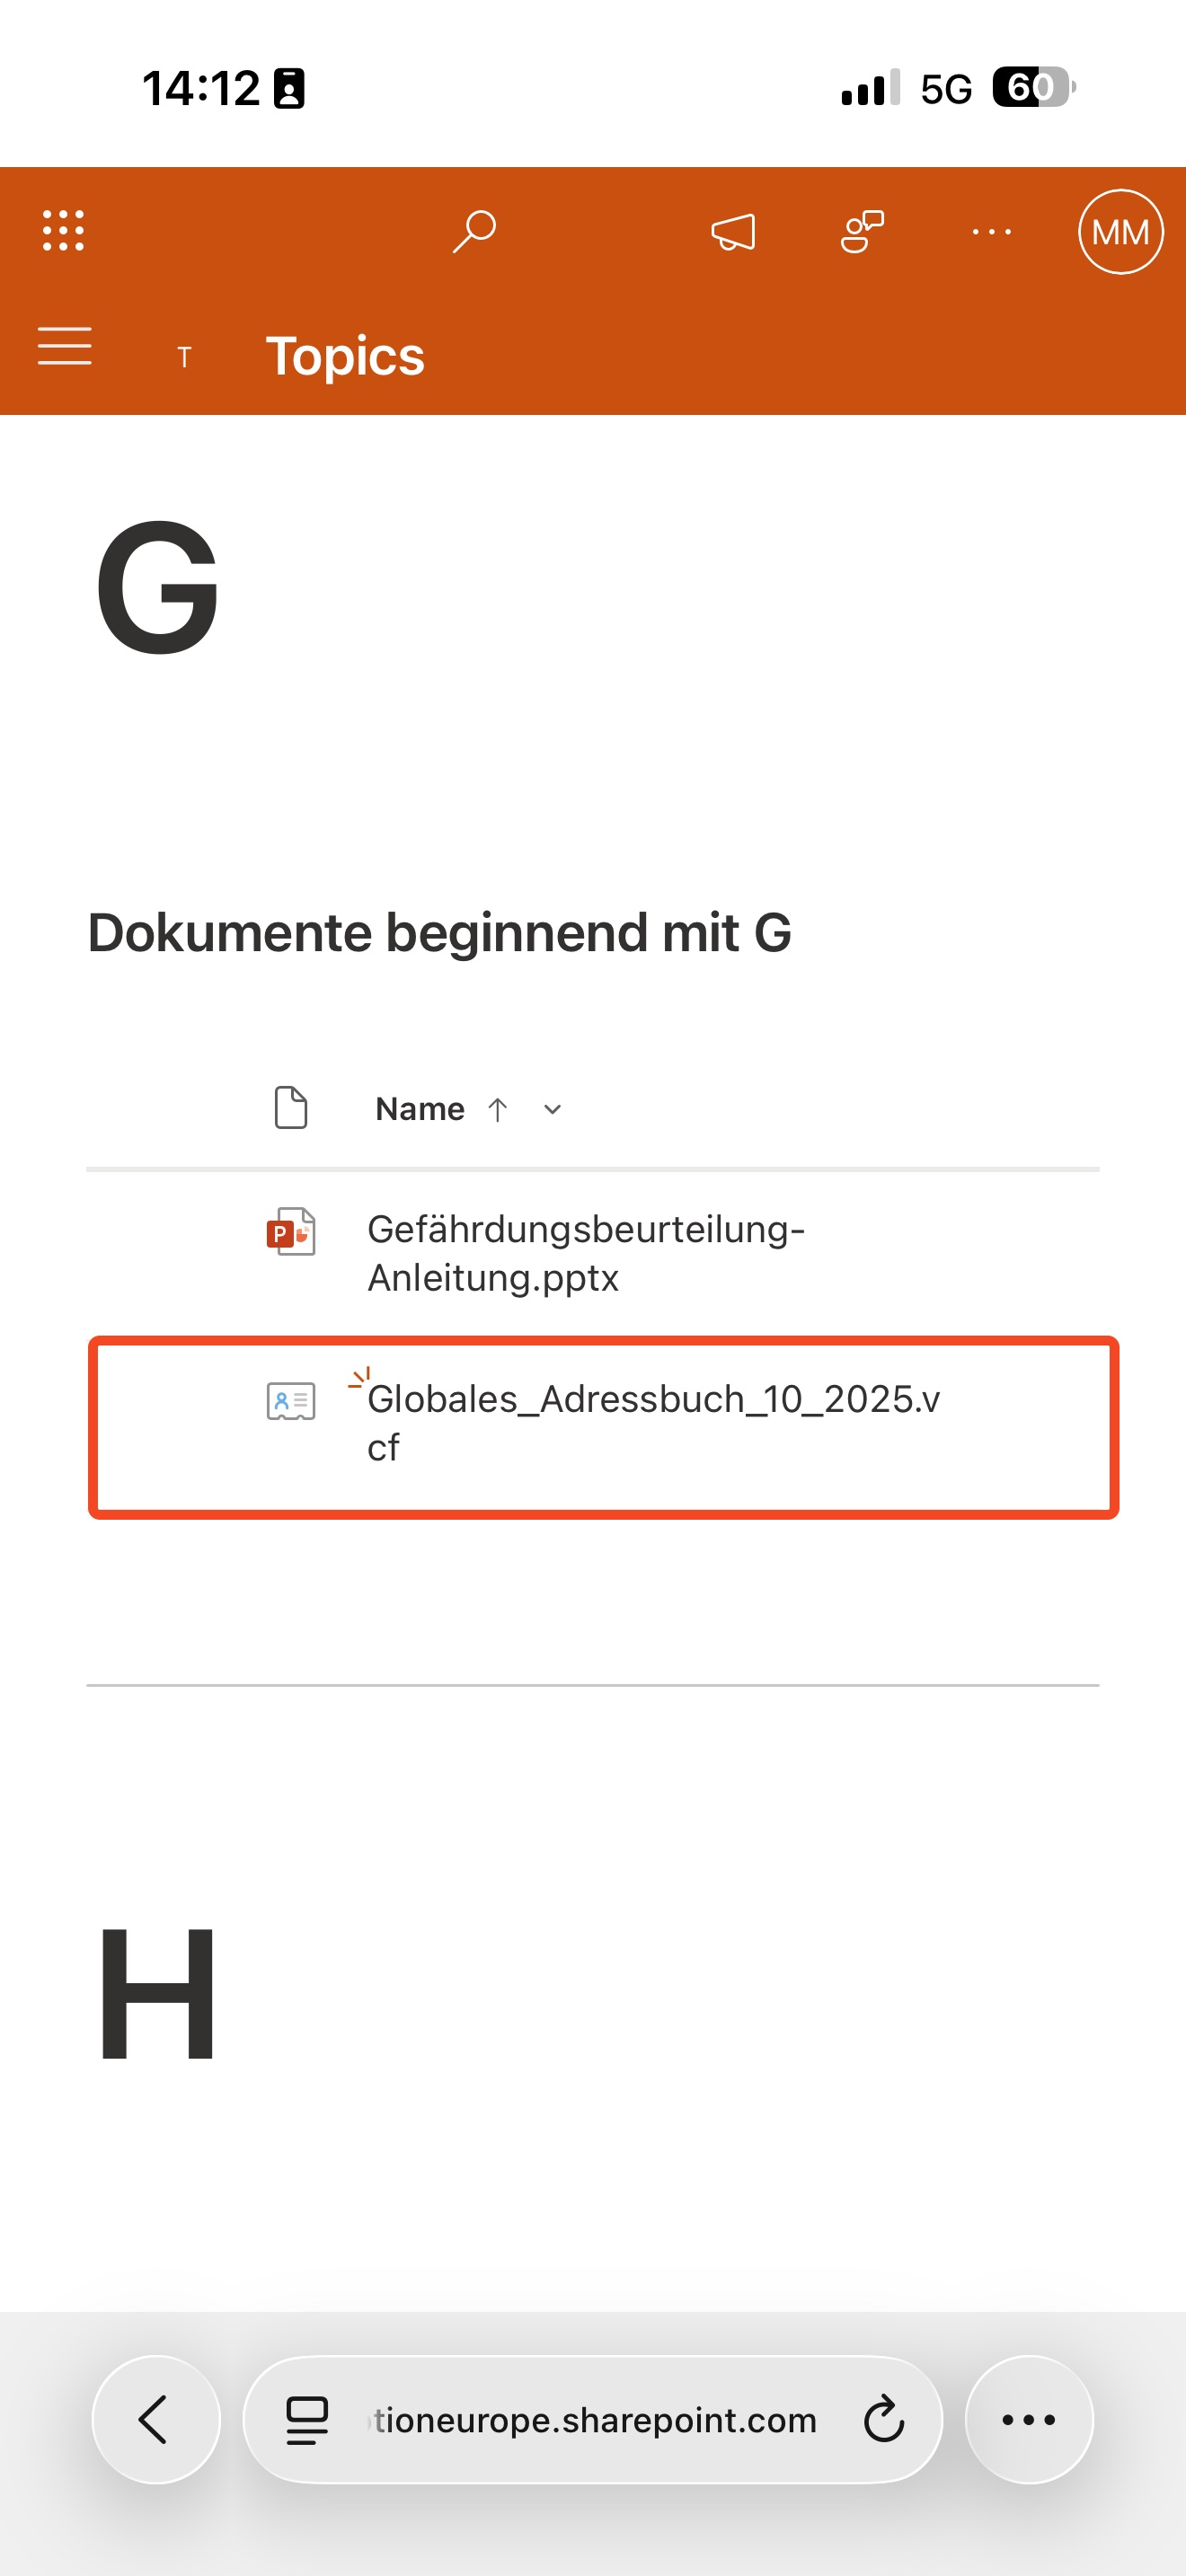Go back with browser back button
The height and width of the screenshot is (2576, 1186).
click(156, 2419)
